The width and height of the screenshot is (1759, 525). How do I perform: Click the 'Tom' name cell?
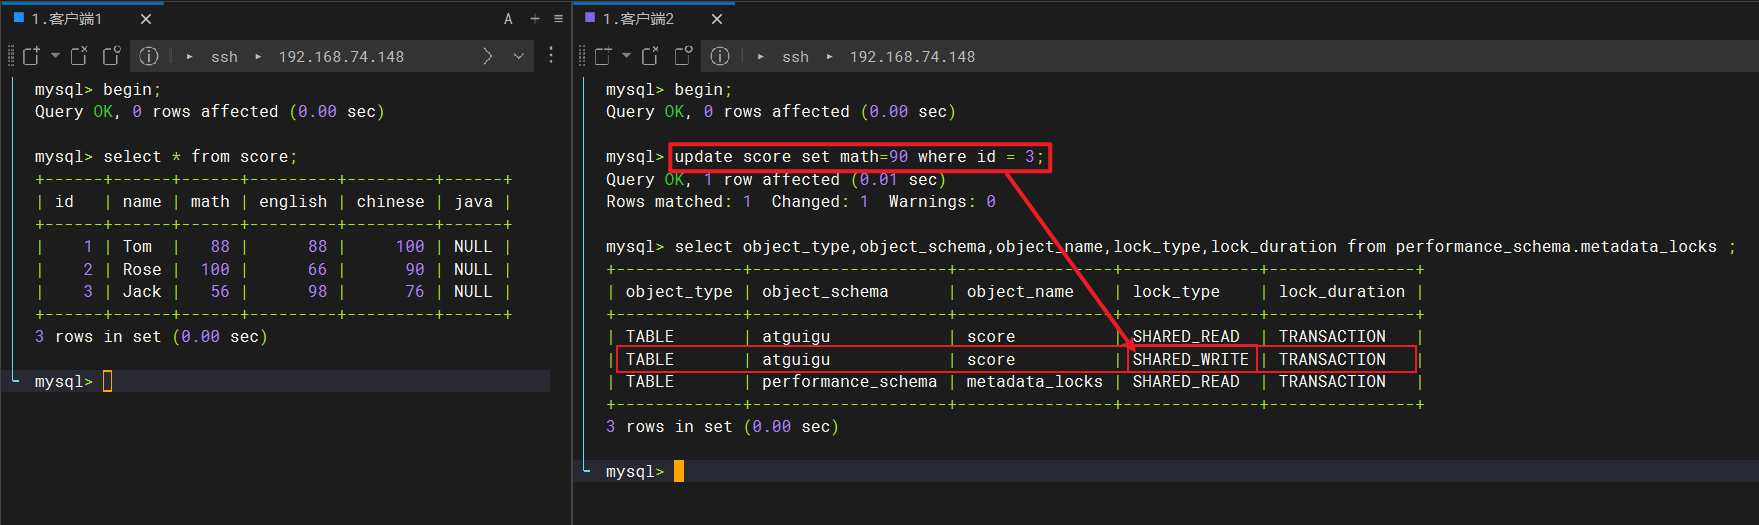tap(137, 246)
